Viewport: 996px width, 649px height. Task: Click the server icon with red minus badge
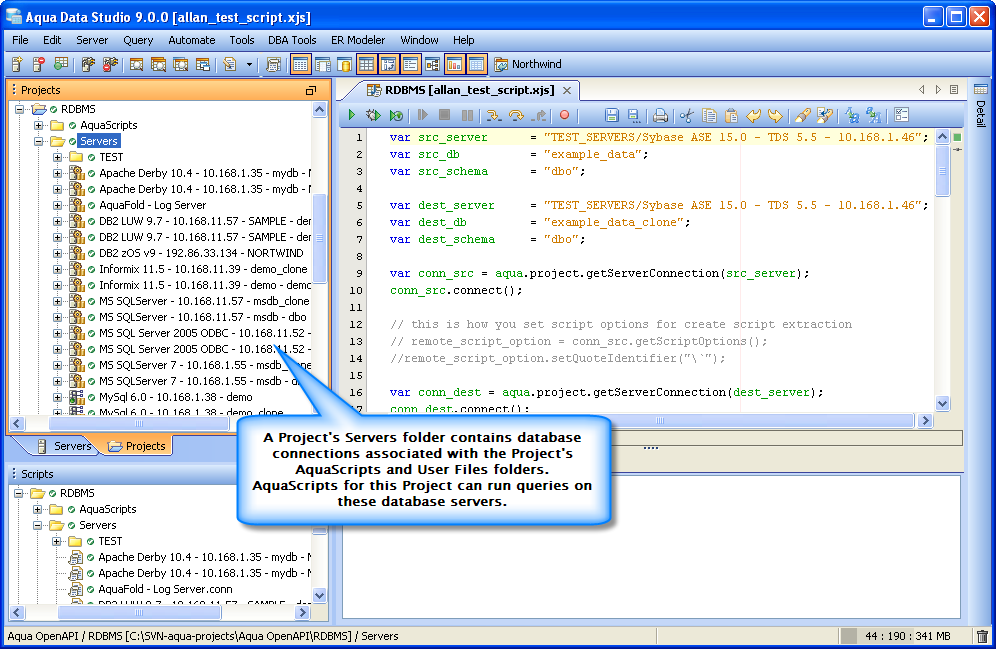click(39, 64)
